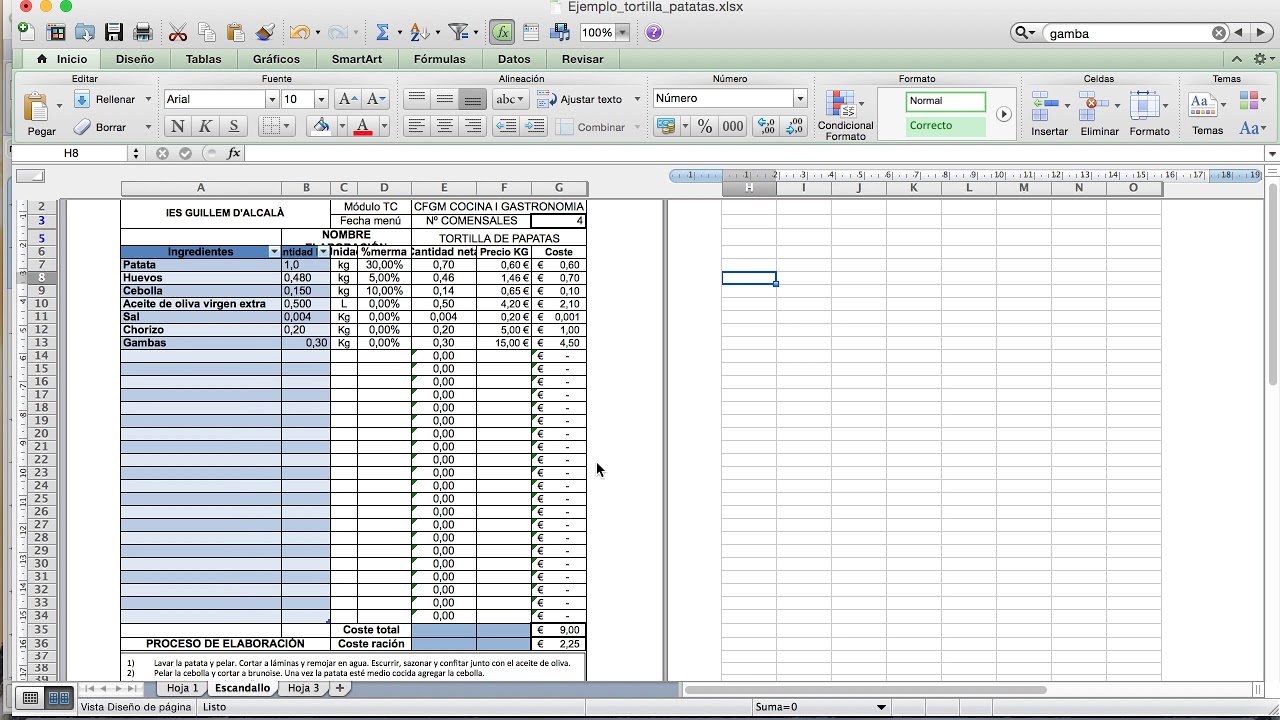Switch to normal view icon

[30, 698]
